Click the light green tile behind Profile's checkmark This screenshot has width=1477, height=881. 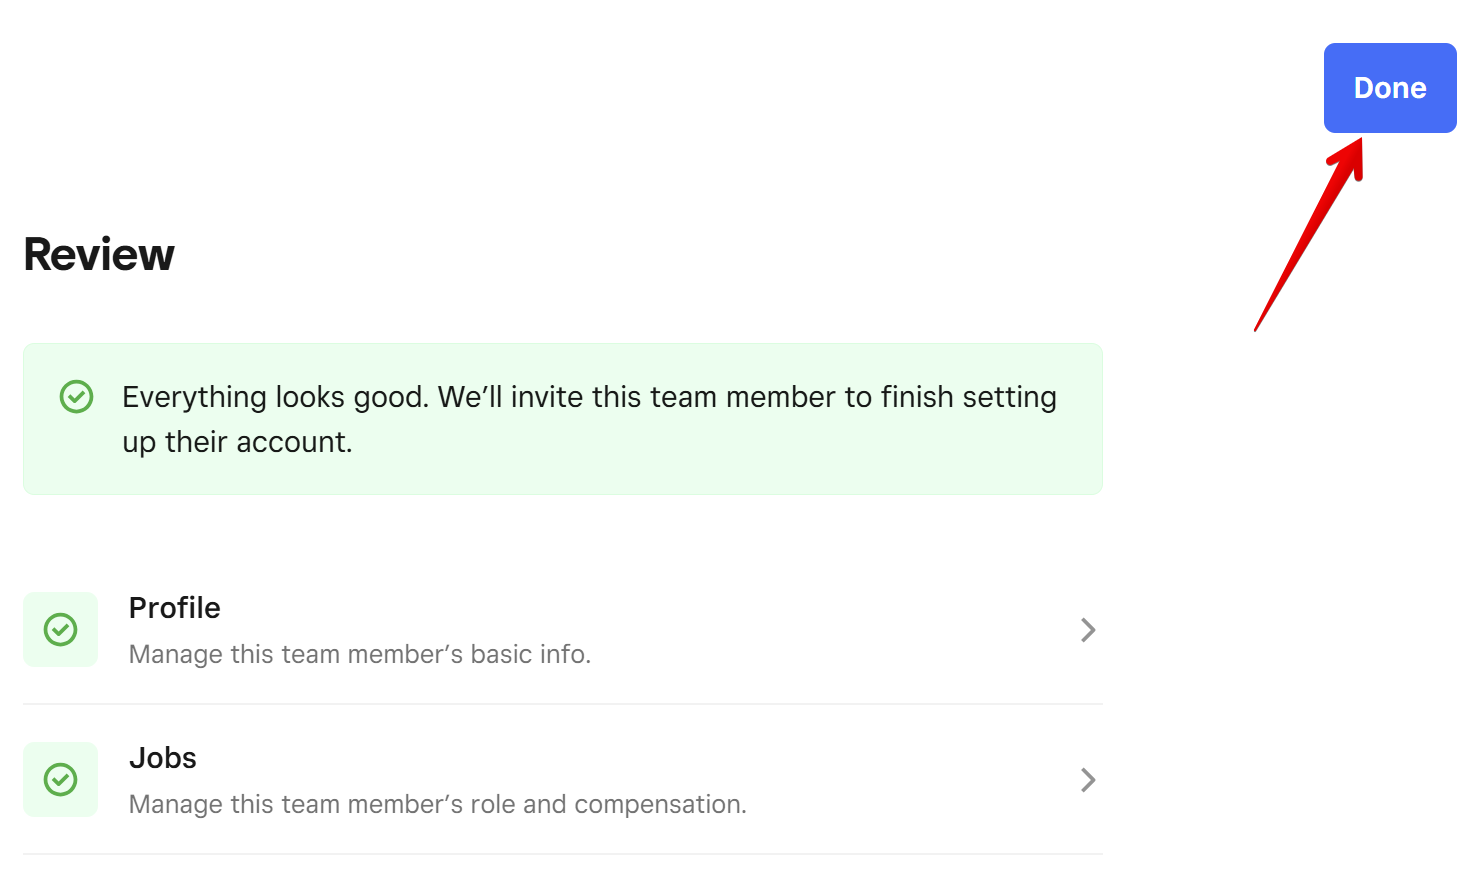(61, 630)
